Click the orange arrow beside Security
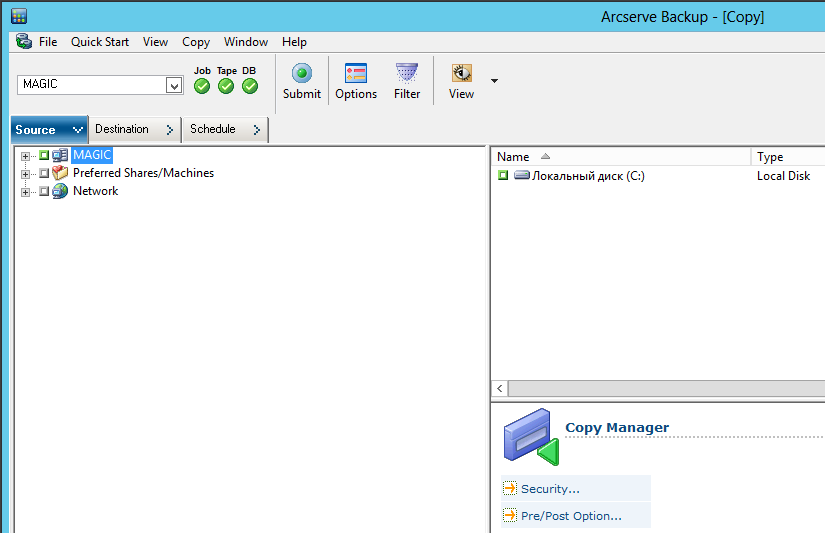This screenshot has height=533, width=825. (x=510, y=488)
